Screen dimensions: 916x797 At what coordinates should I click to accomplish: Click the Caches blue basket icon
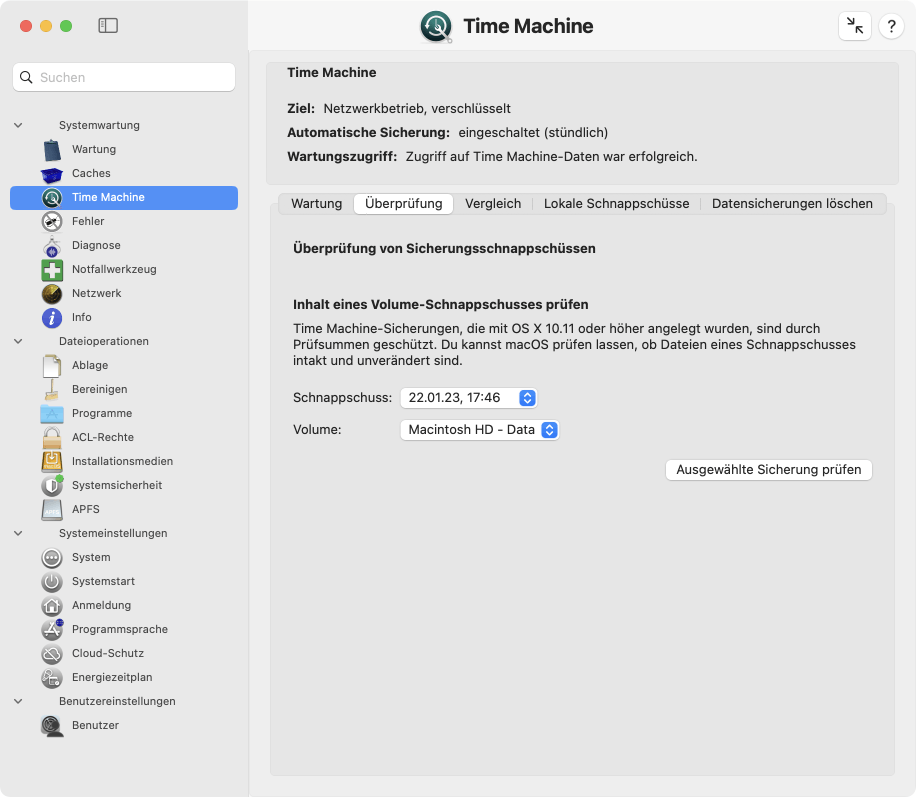(52, 174)
